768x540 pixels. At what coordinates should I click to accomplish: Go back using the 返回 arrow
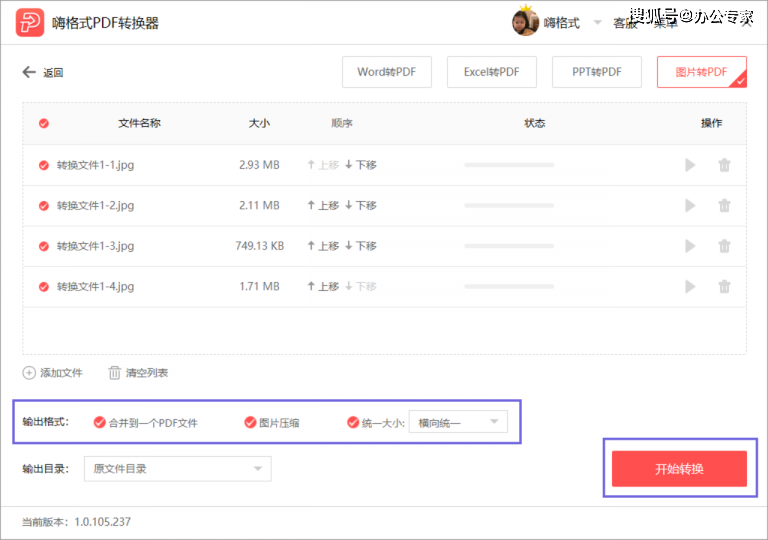coord(29,73)
